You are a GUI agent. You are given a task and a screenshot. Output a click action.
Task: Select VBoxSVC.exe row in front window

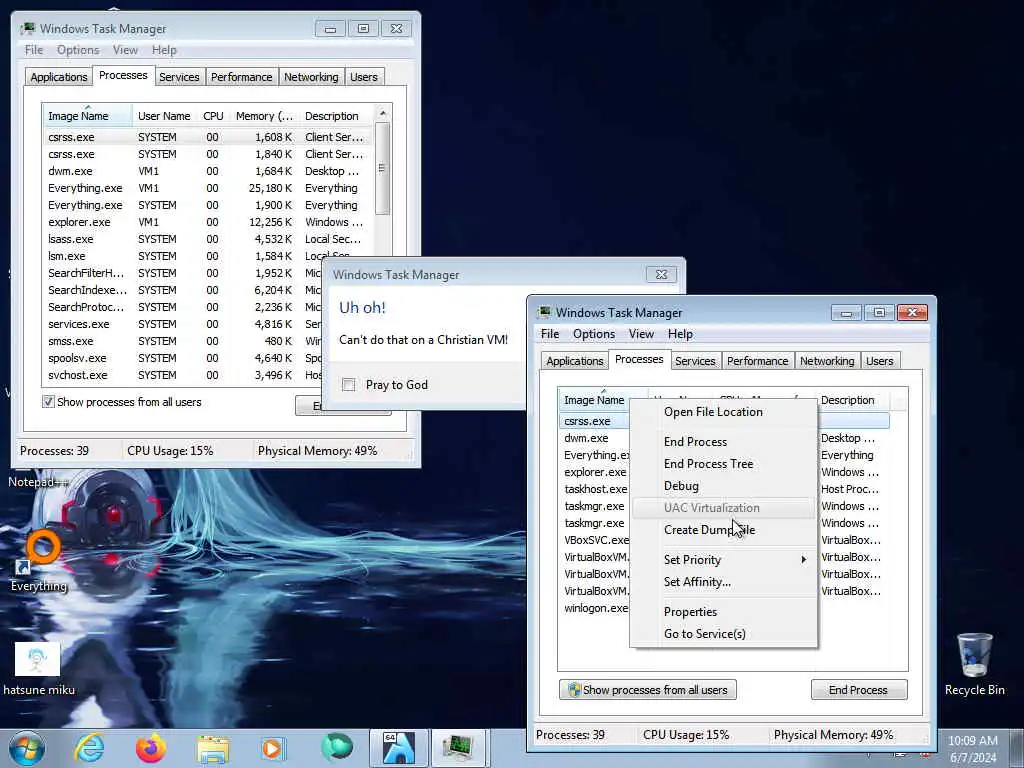coord(595,540)
